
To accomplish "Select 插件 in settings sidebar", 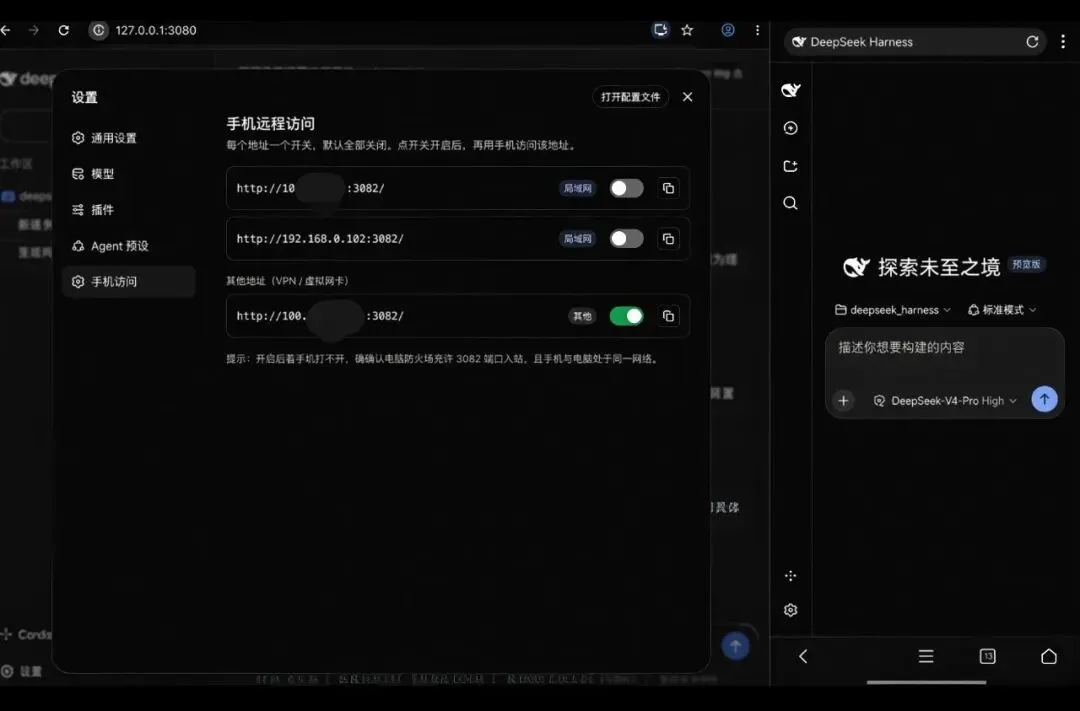I will pyautogui.click(x=129, y=209).
